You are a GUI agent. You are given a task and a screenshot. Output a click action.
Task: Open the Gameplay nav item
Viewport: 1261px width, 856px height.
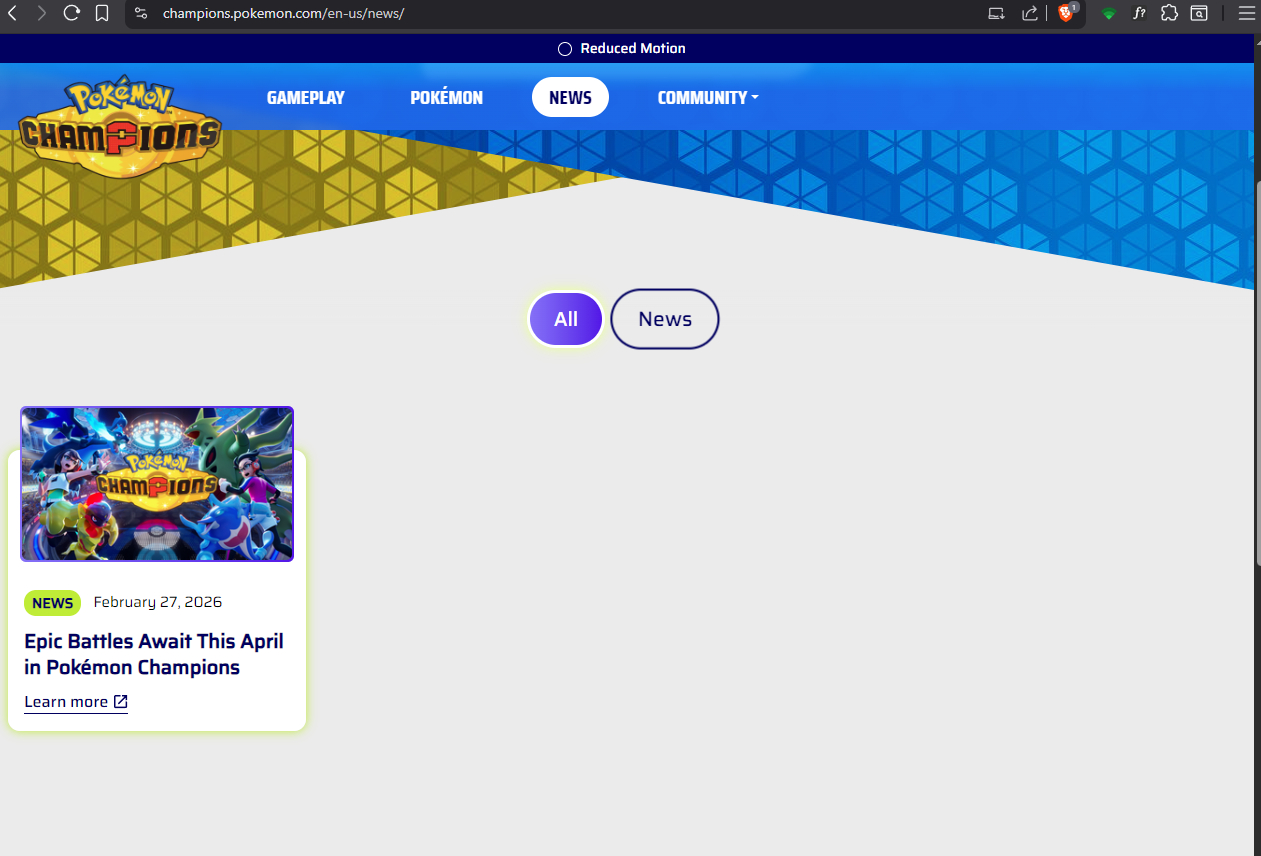point(305,97)
